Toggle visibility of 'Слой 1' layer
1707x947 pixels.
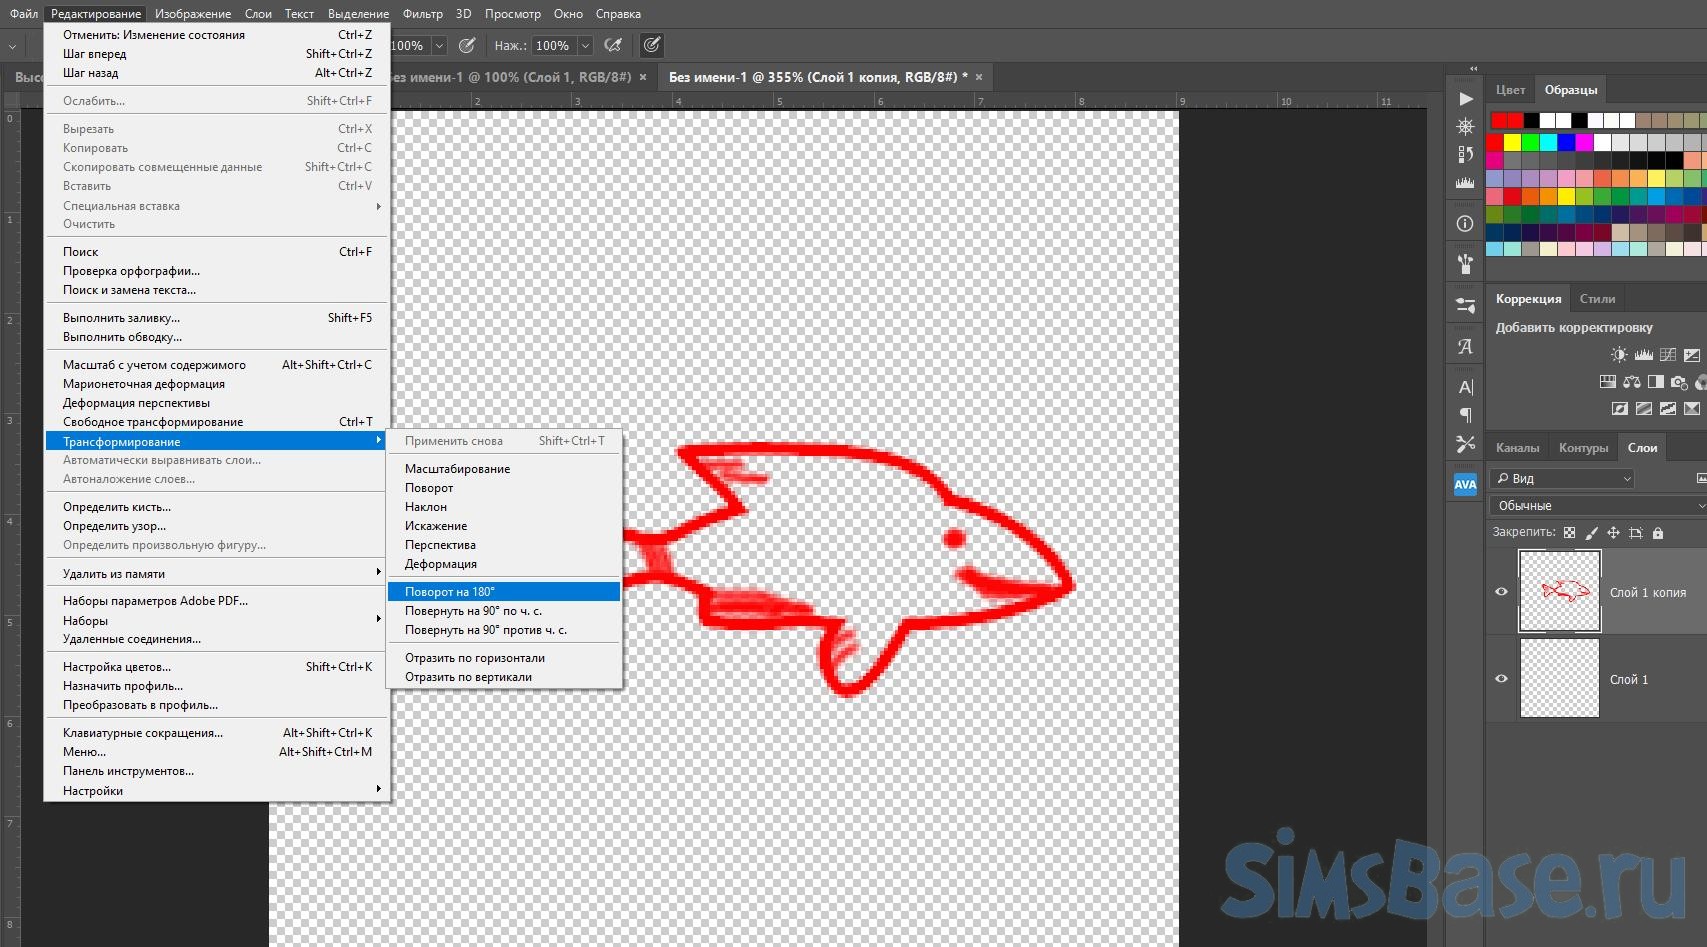pos(1501,679)
